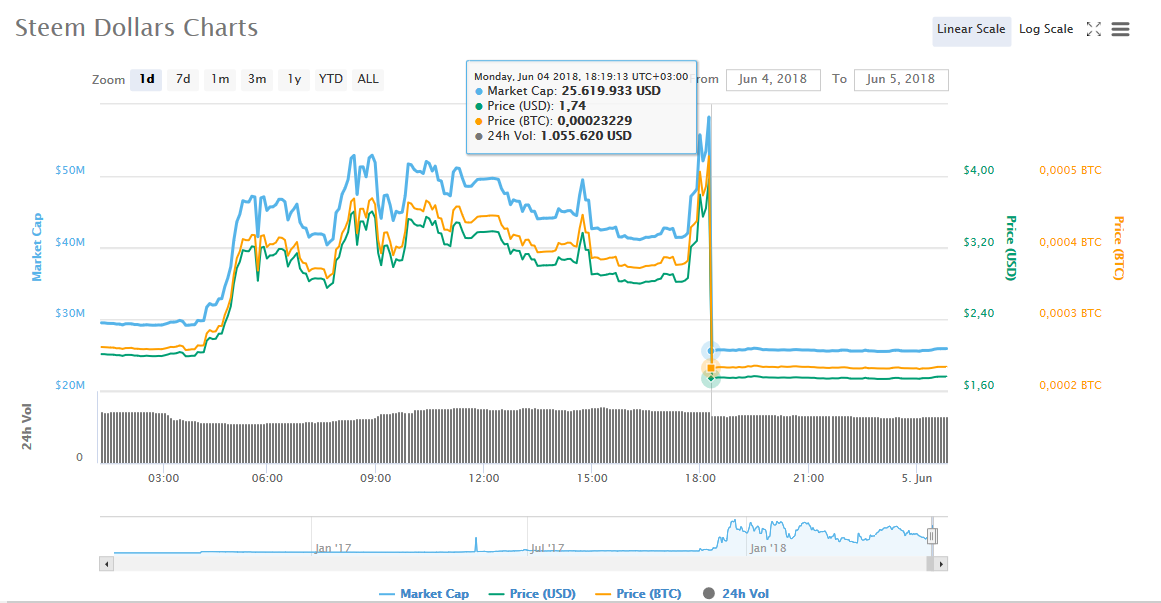The image size is (1161, 603).
Task: Set zoom to ALL
Action: (368, 79)
